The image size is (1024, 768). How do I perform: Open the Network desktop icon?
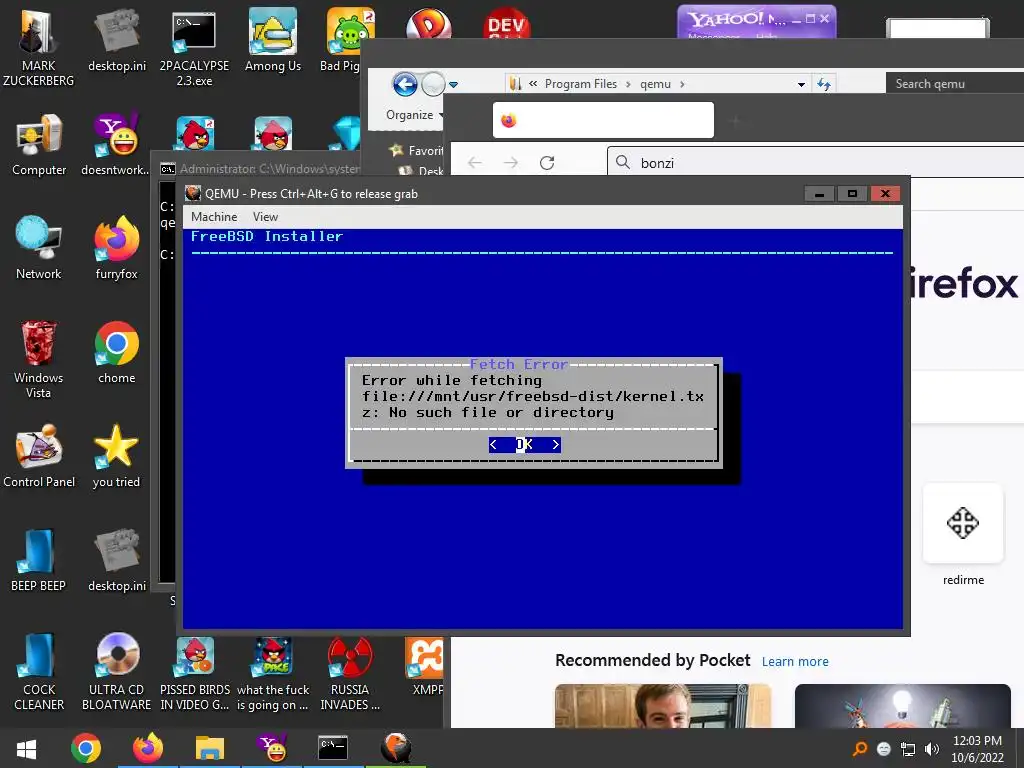39,248
